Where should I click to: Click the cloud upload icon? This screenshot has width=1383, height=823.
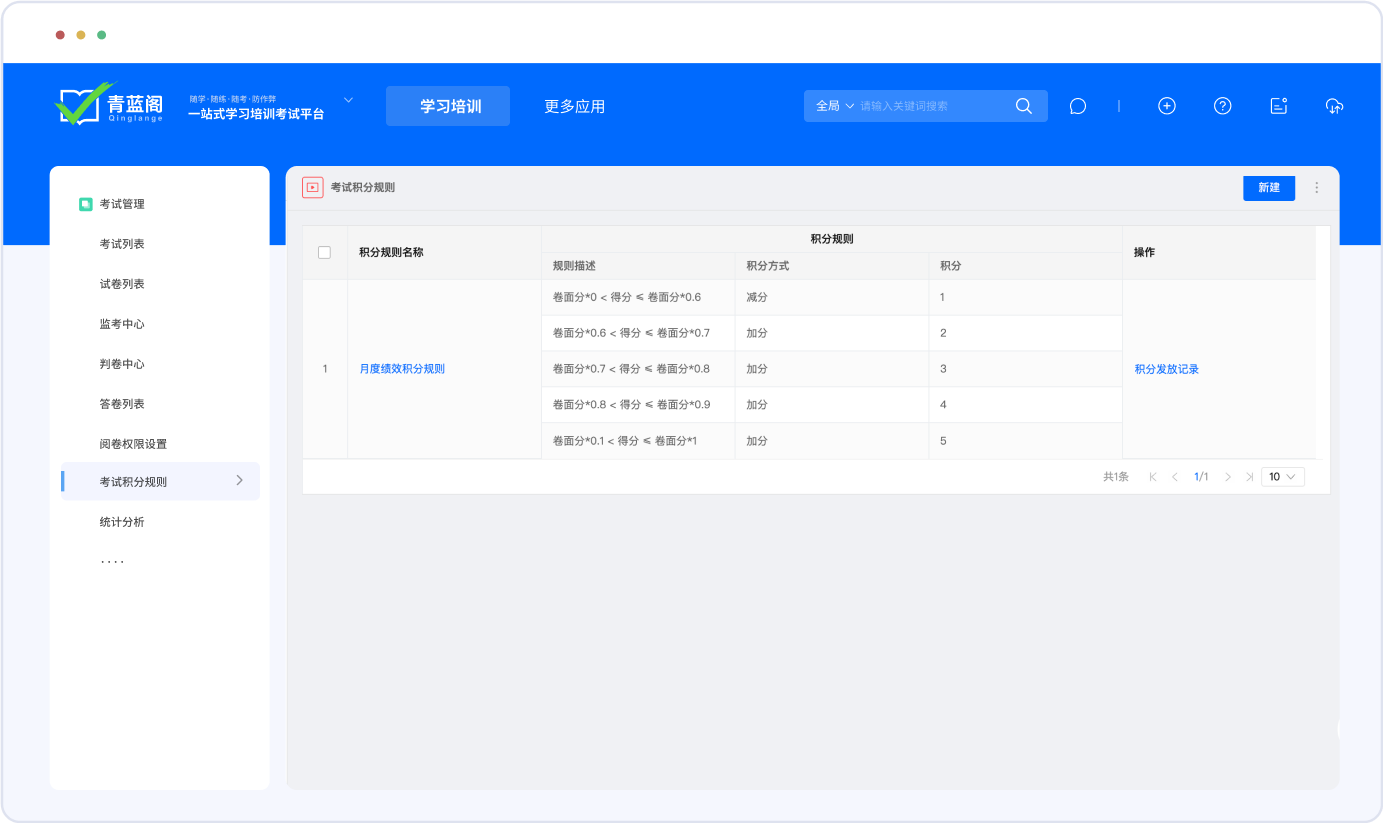pyautogui.click(x=1334, y=106)
